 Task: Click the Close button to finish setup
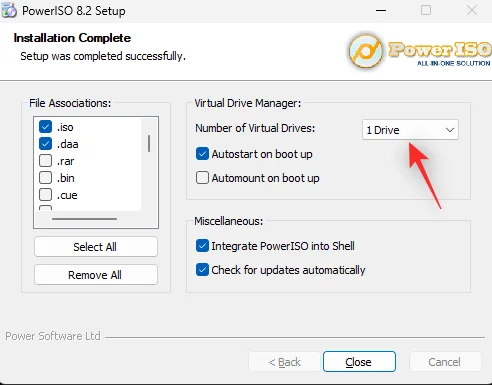coord(359,362)
